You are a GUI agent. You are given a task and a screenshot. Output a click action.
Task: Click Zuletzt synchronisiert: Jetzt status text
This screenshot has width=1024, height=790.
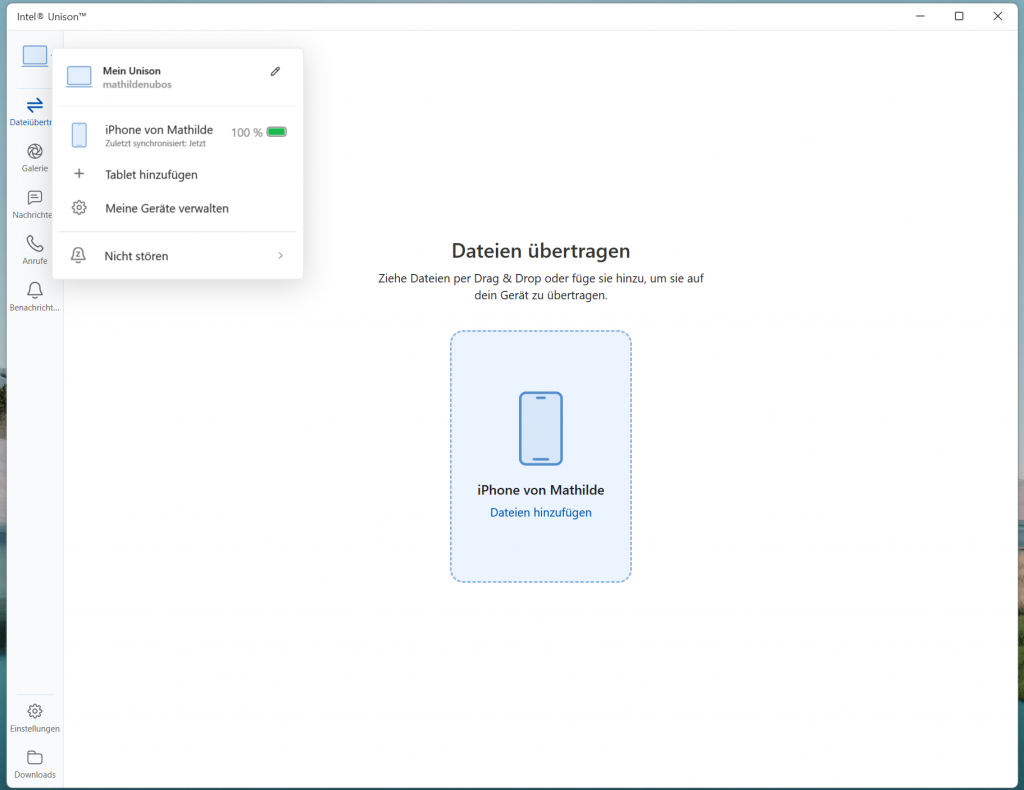point(155,144)
